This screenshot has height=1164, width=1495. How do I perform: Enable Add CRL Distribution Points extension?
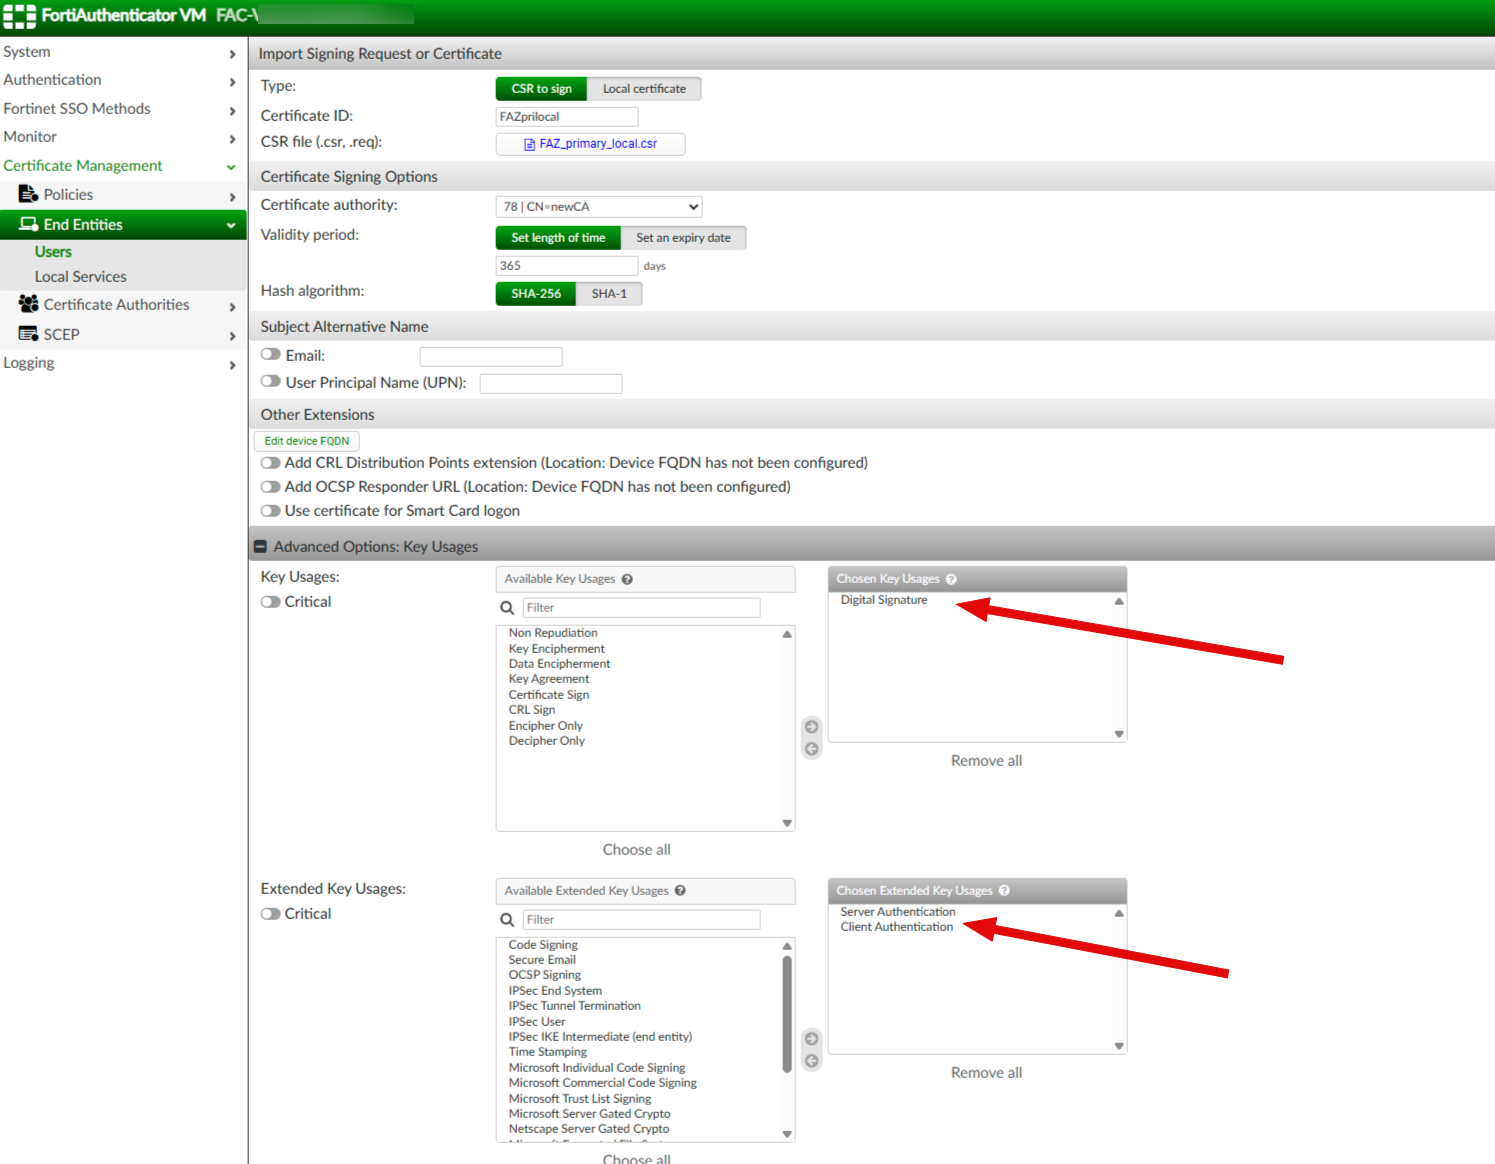(270, 463)
